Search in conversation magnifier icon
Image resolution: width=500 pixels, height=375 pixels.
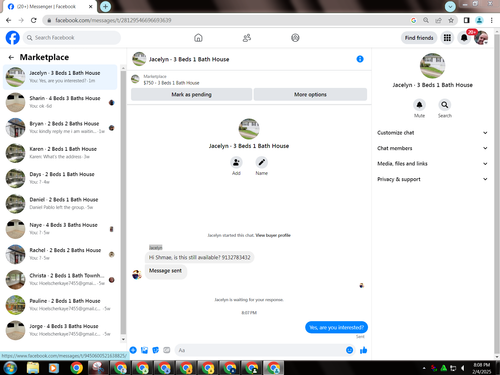[x=445, y=105]
